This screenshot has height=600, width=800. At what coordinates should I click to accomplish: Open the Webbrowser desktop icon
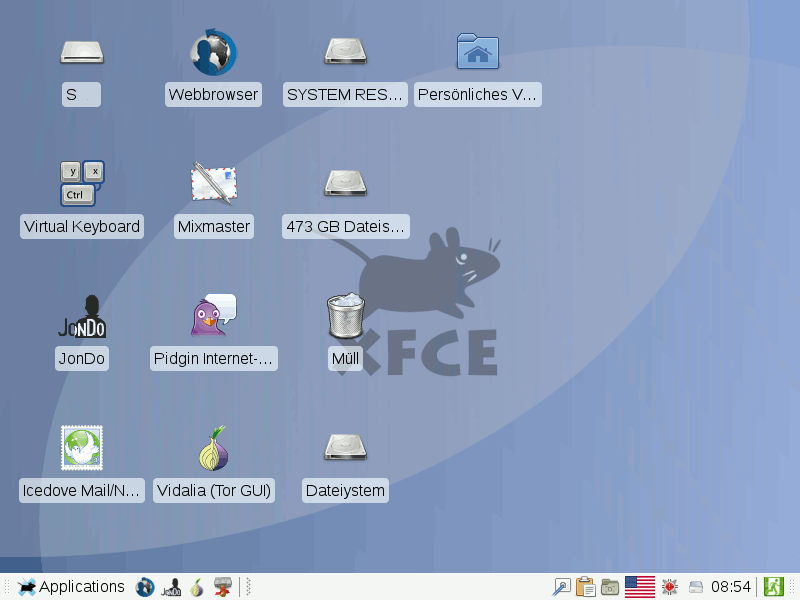click(x=213, y=53)
